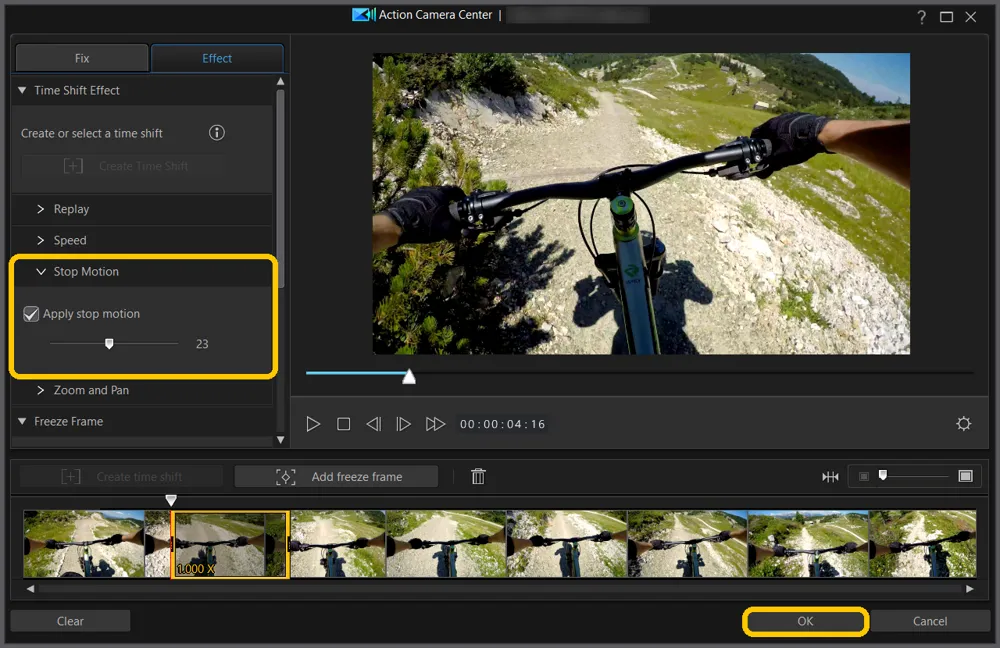Click the effect panel scroll down arrow
The width and height of the screenshot is (1000, 648).
280,440
